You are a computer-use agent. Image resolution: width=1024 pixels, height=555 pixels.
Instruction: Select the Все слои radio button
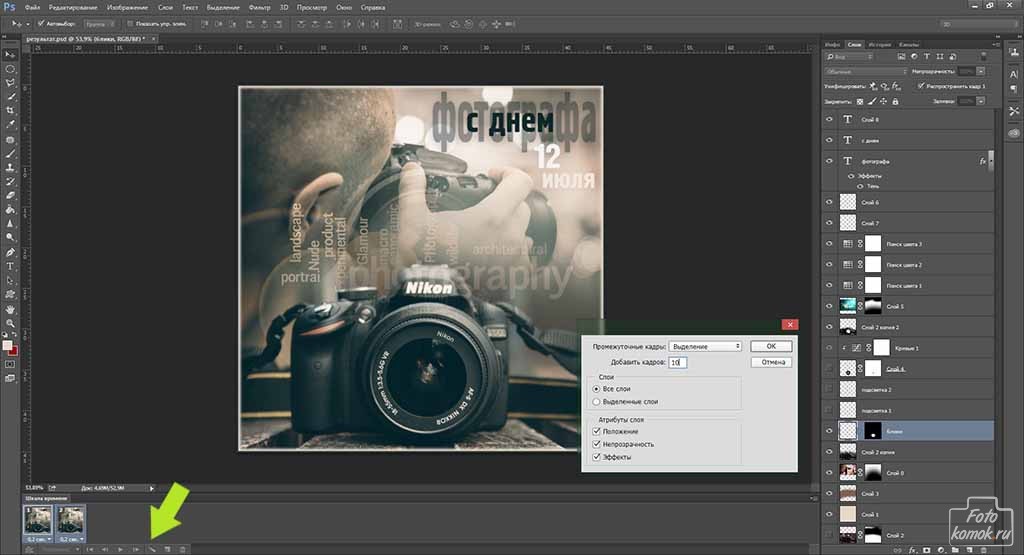point(596,388)
